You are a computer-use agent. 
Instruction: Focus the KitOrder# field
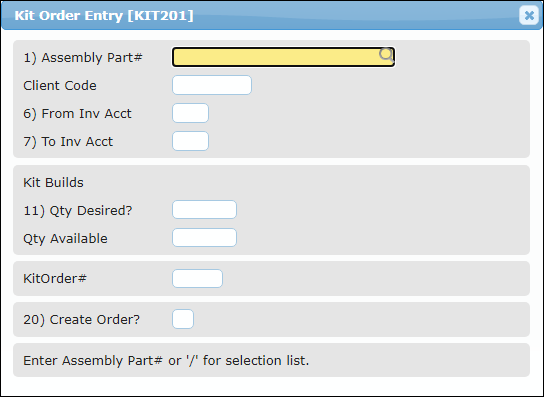tap(197, 279)
